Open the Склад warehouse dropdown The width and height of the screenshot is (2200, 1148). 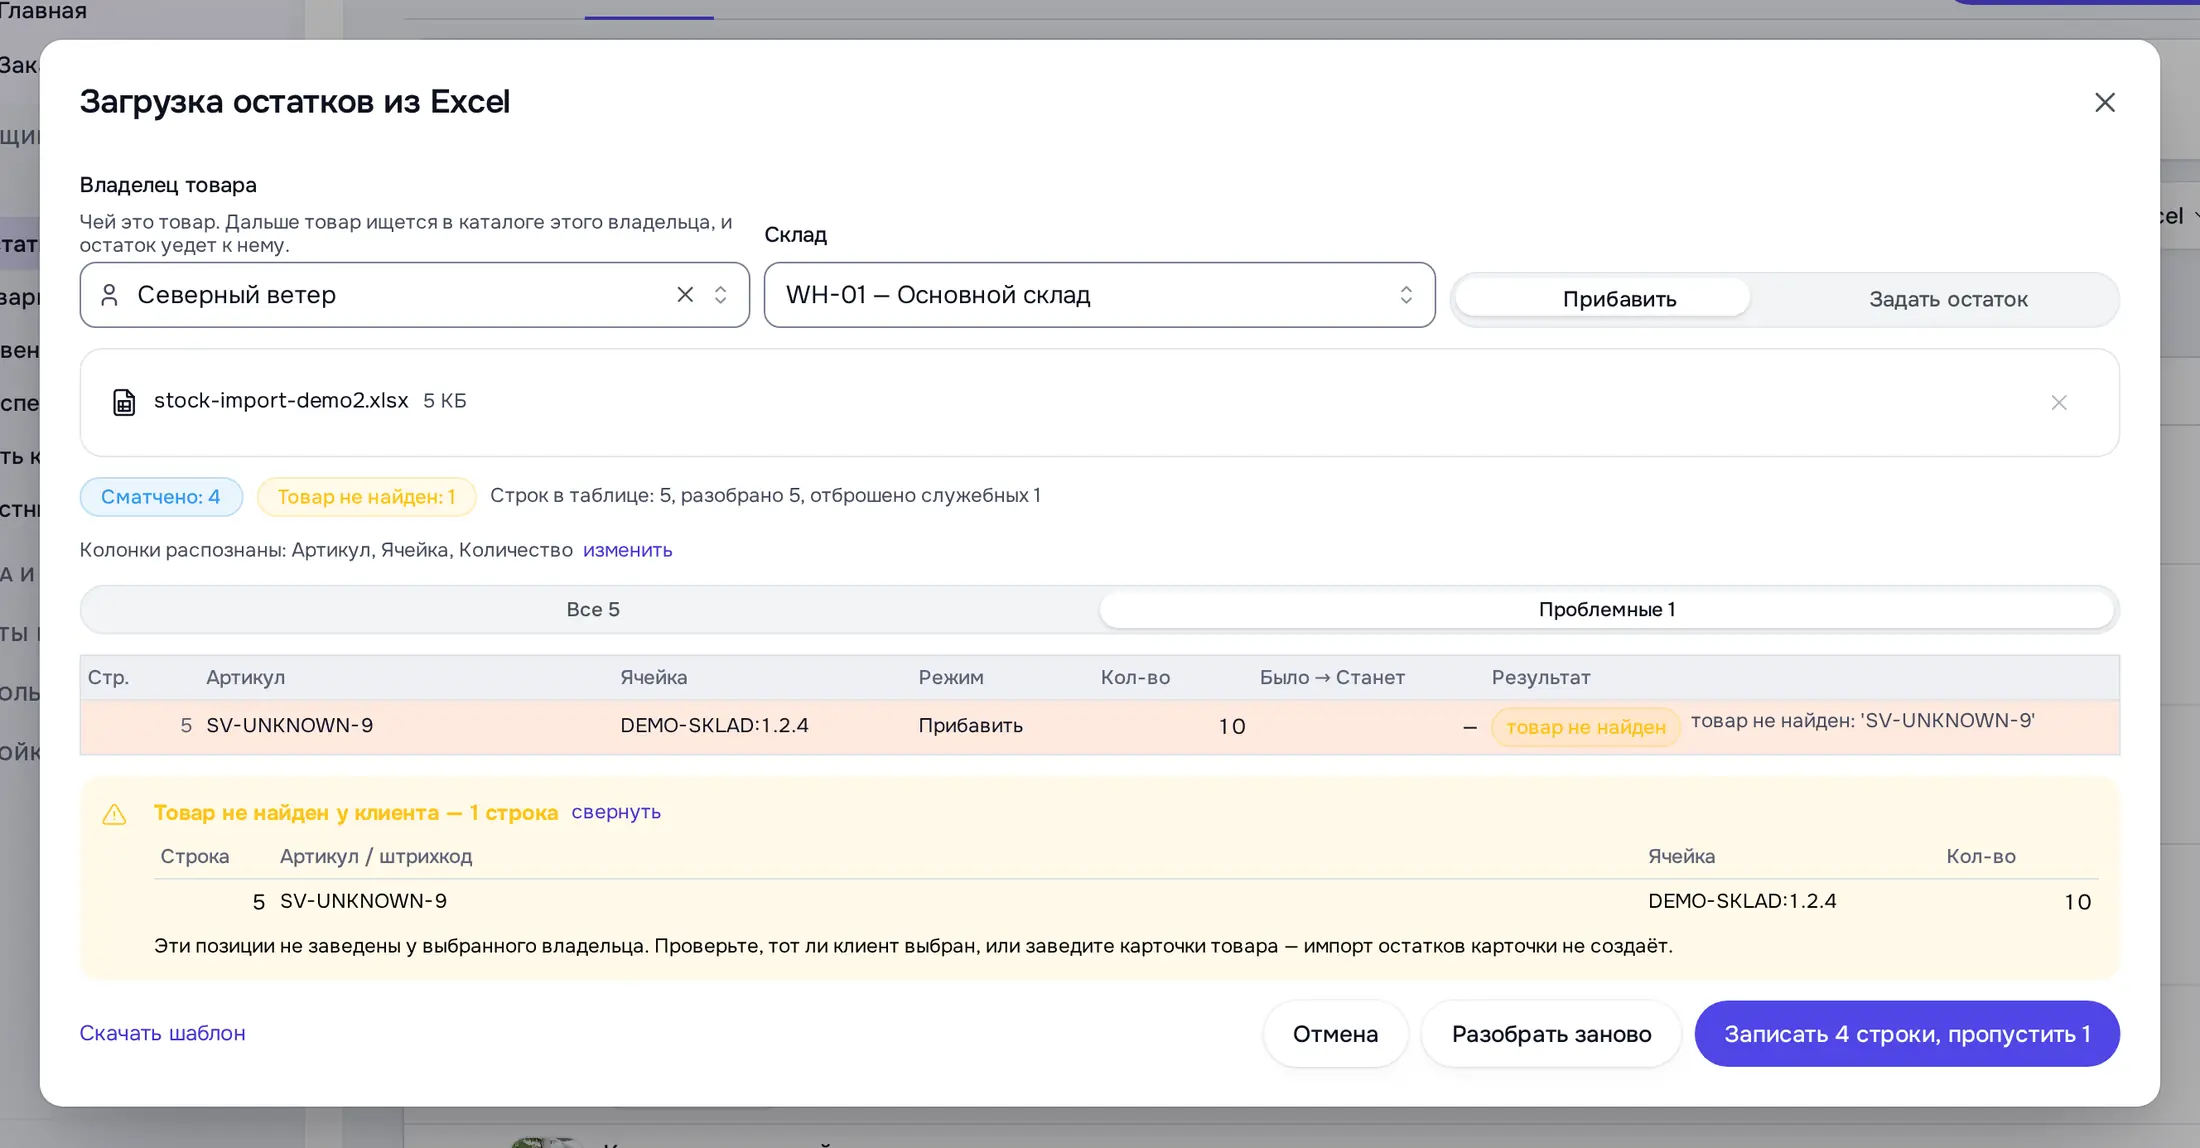click(1099, 295)
